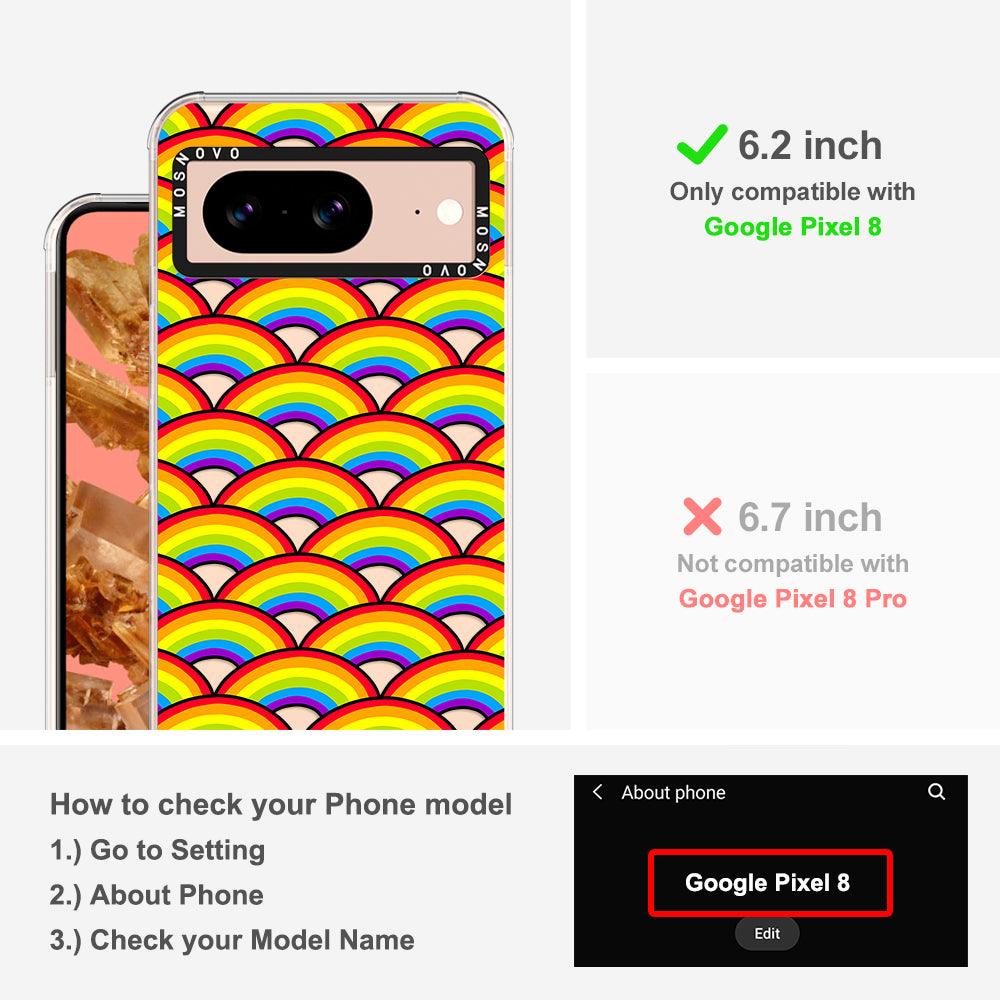Viewport: 1000px width, 1000px height.
Task: Click step '2.) About Phone' text
Action: point(156,895)
